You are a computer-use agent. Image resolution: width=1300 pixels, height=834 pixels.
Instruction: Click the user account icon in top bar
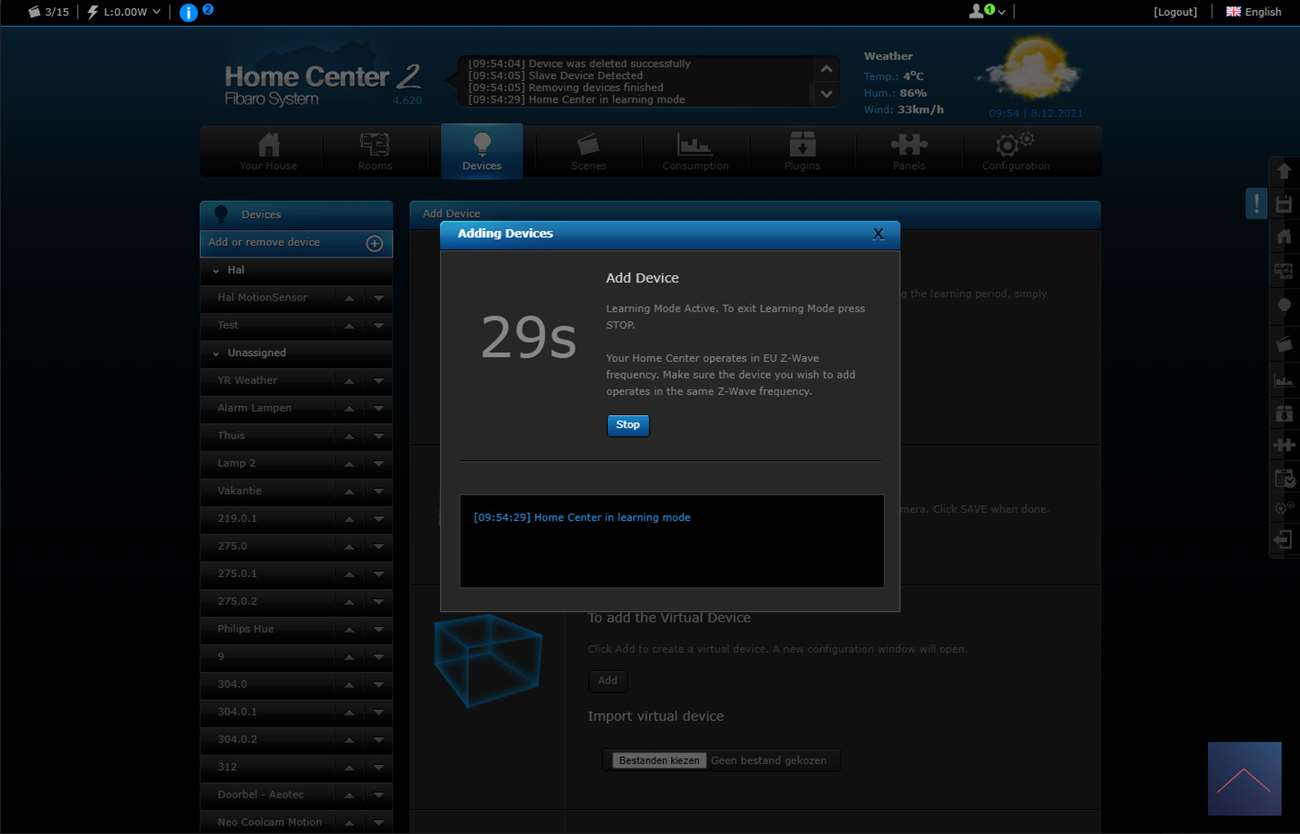pos(977,12)
